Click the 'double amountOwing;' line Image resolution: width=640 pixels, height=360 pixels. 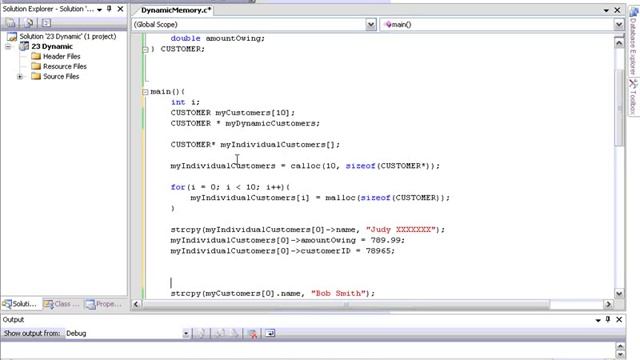click(218, 38)
